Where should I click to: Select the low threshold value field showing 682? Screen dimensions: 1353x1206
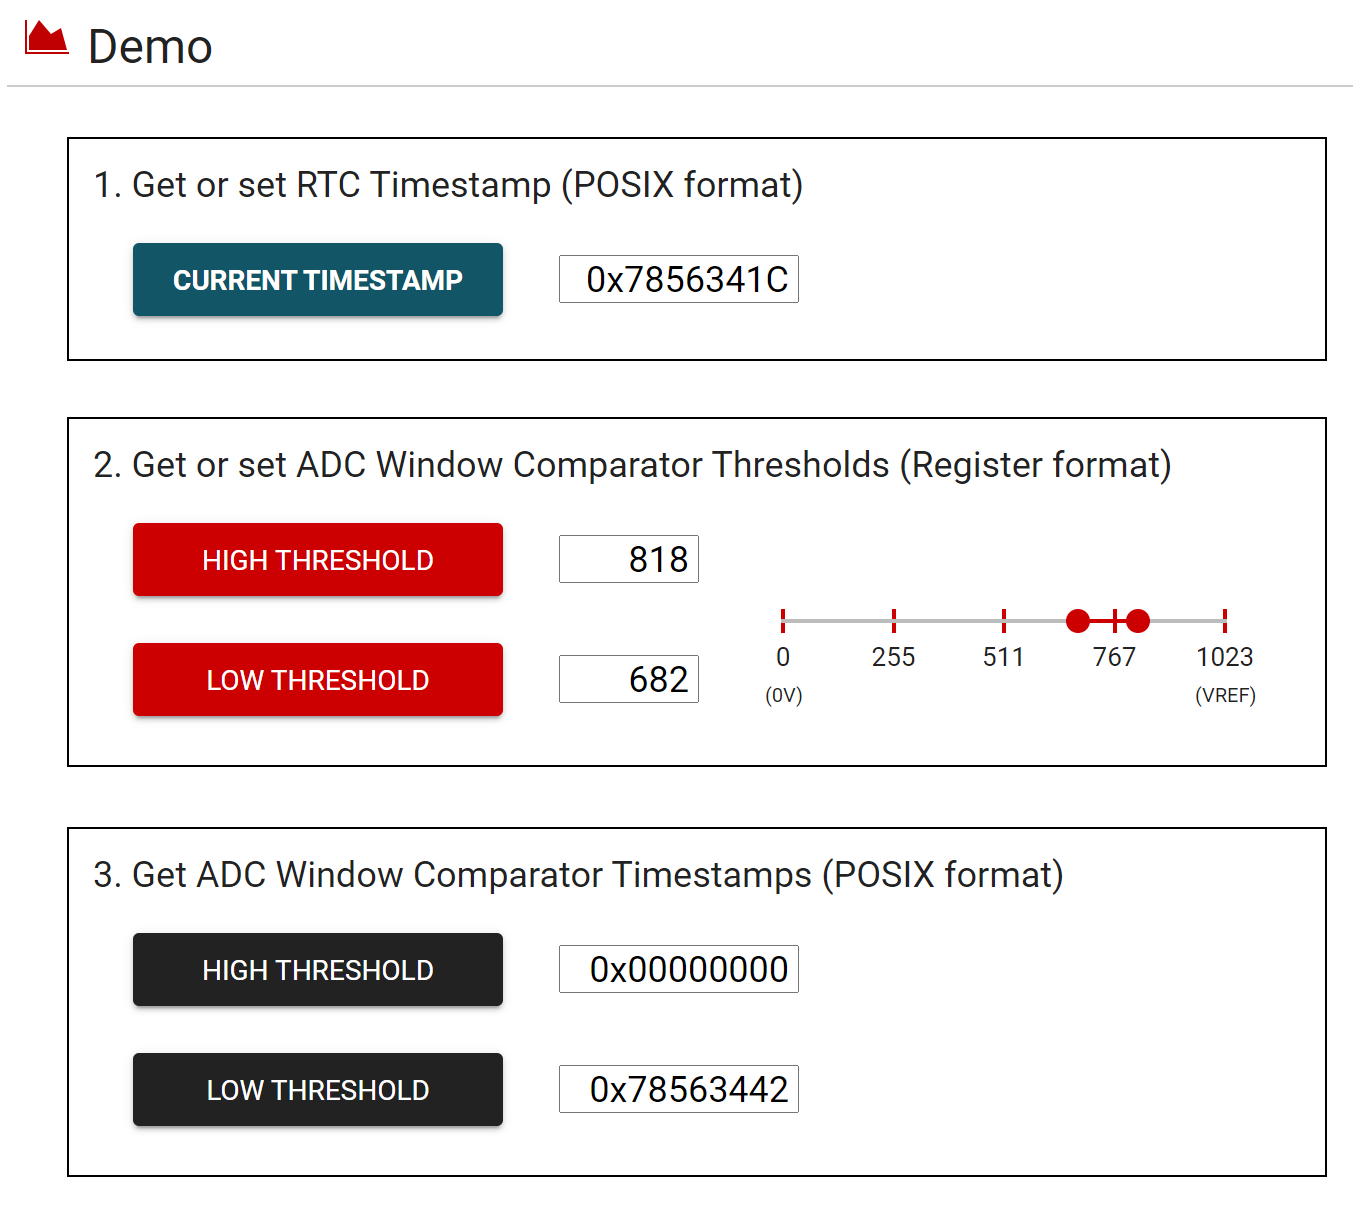(628, 679)
